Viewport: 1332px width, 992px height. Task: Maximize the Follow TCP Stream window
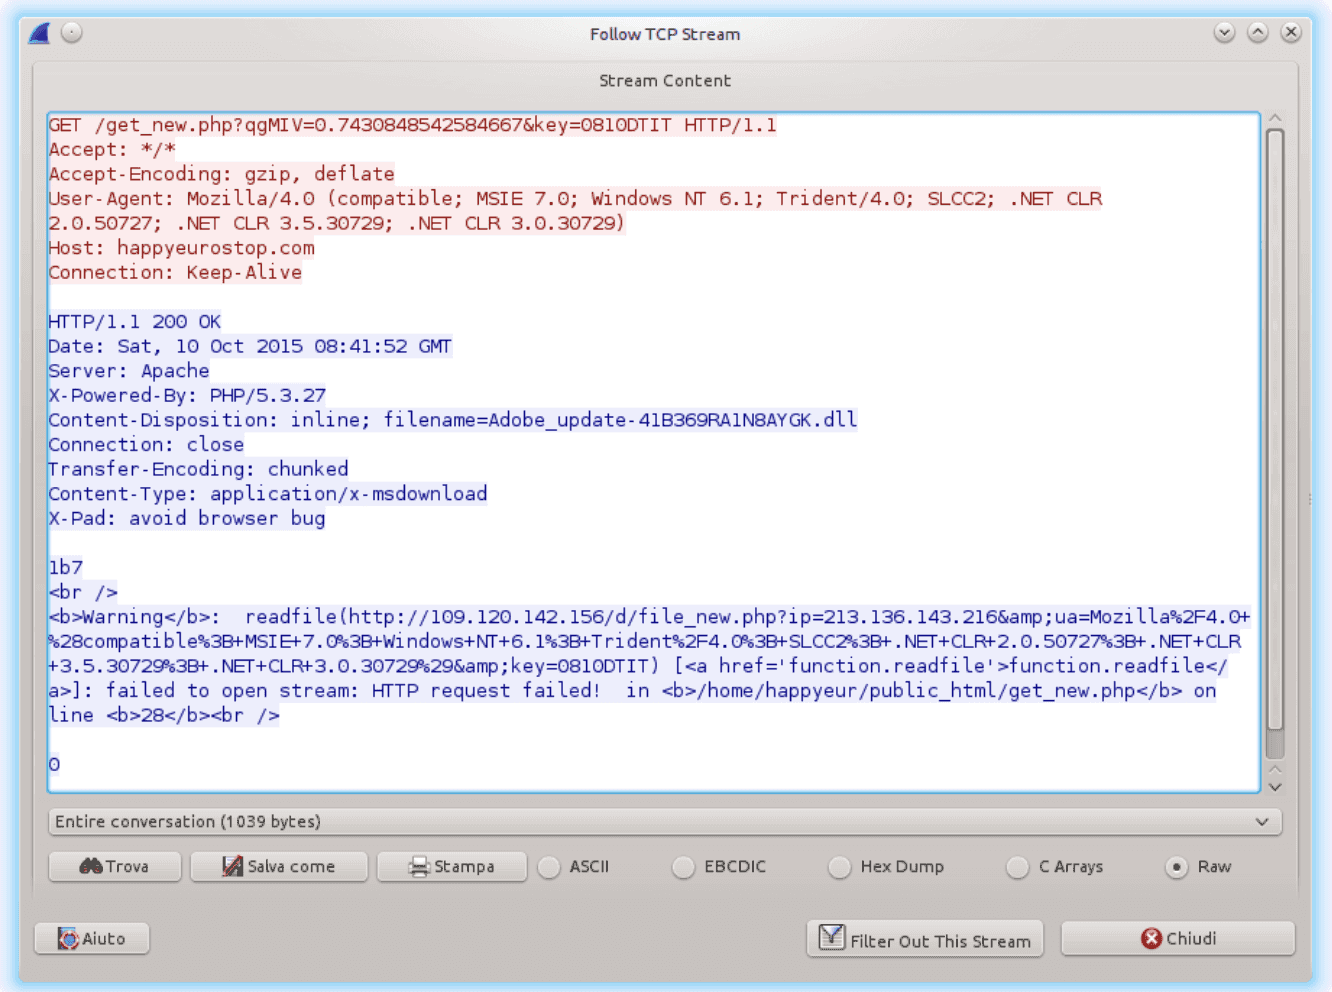click(1258, 33)
